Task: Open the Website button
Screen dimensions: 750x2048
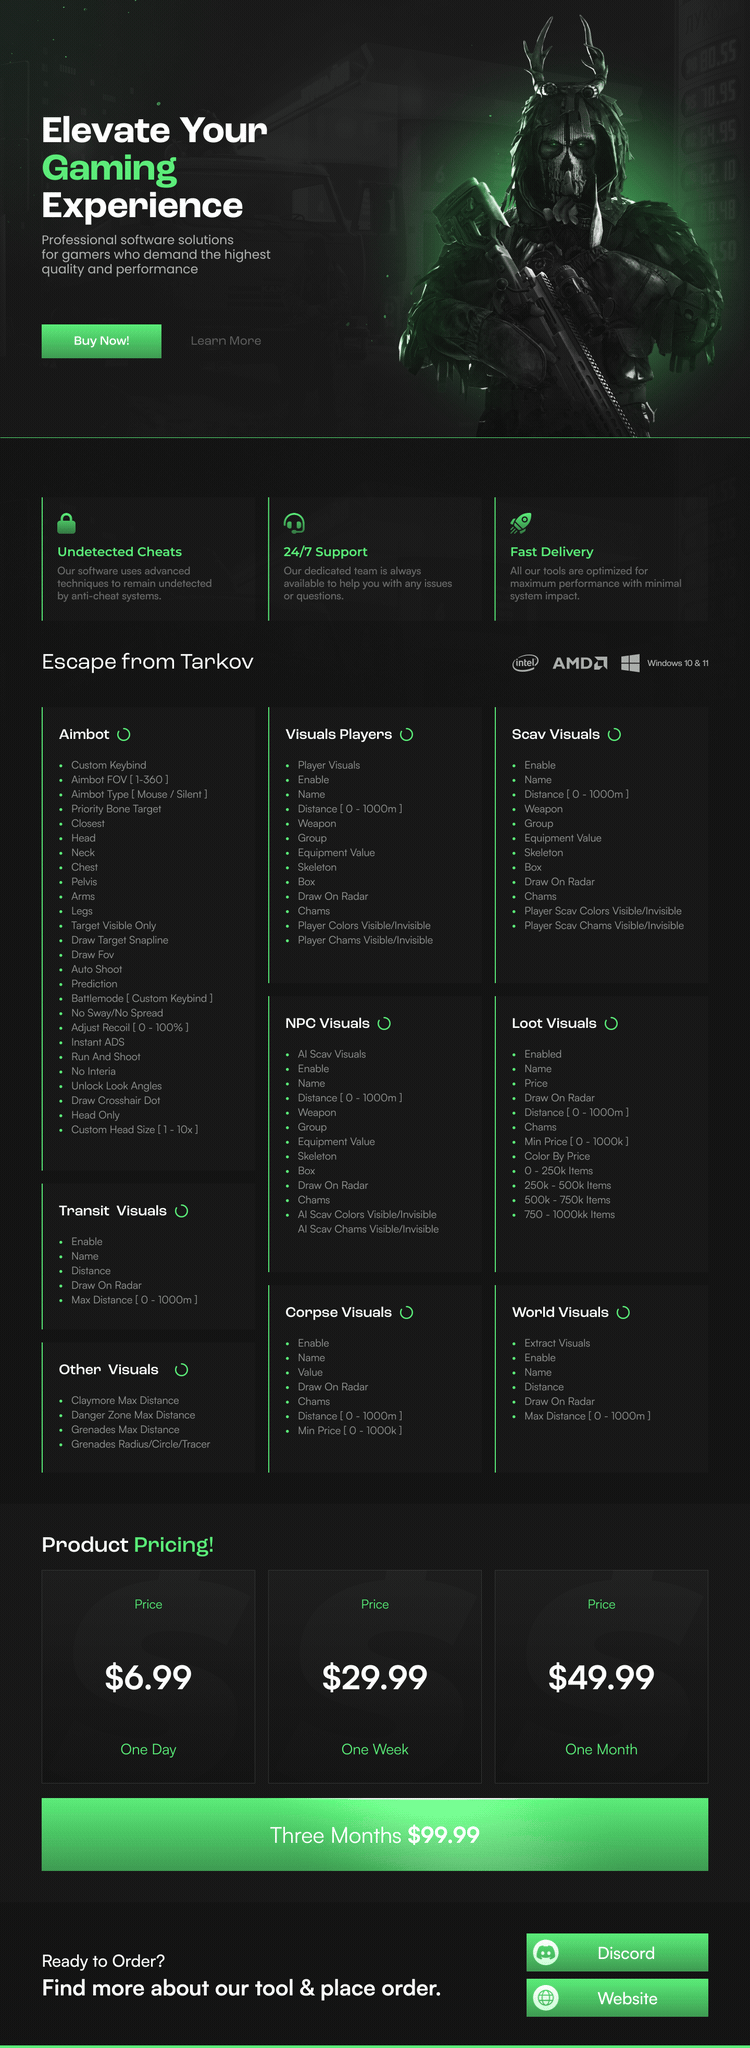Action: click(x=617, y=1997)
